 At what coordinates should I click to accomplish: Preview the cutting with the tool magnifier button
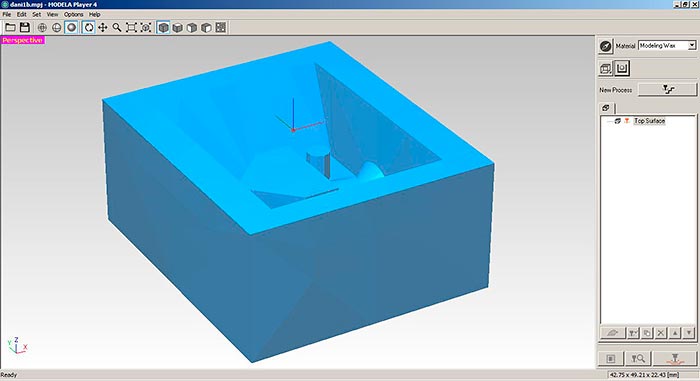638,358
